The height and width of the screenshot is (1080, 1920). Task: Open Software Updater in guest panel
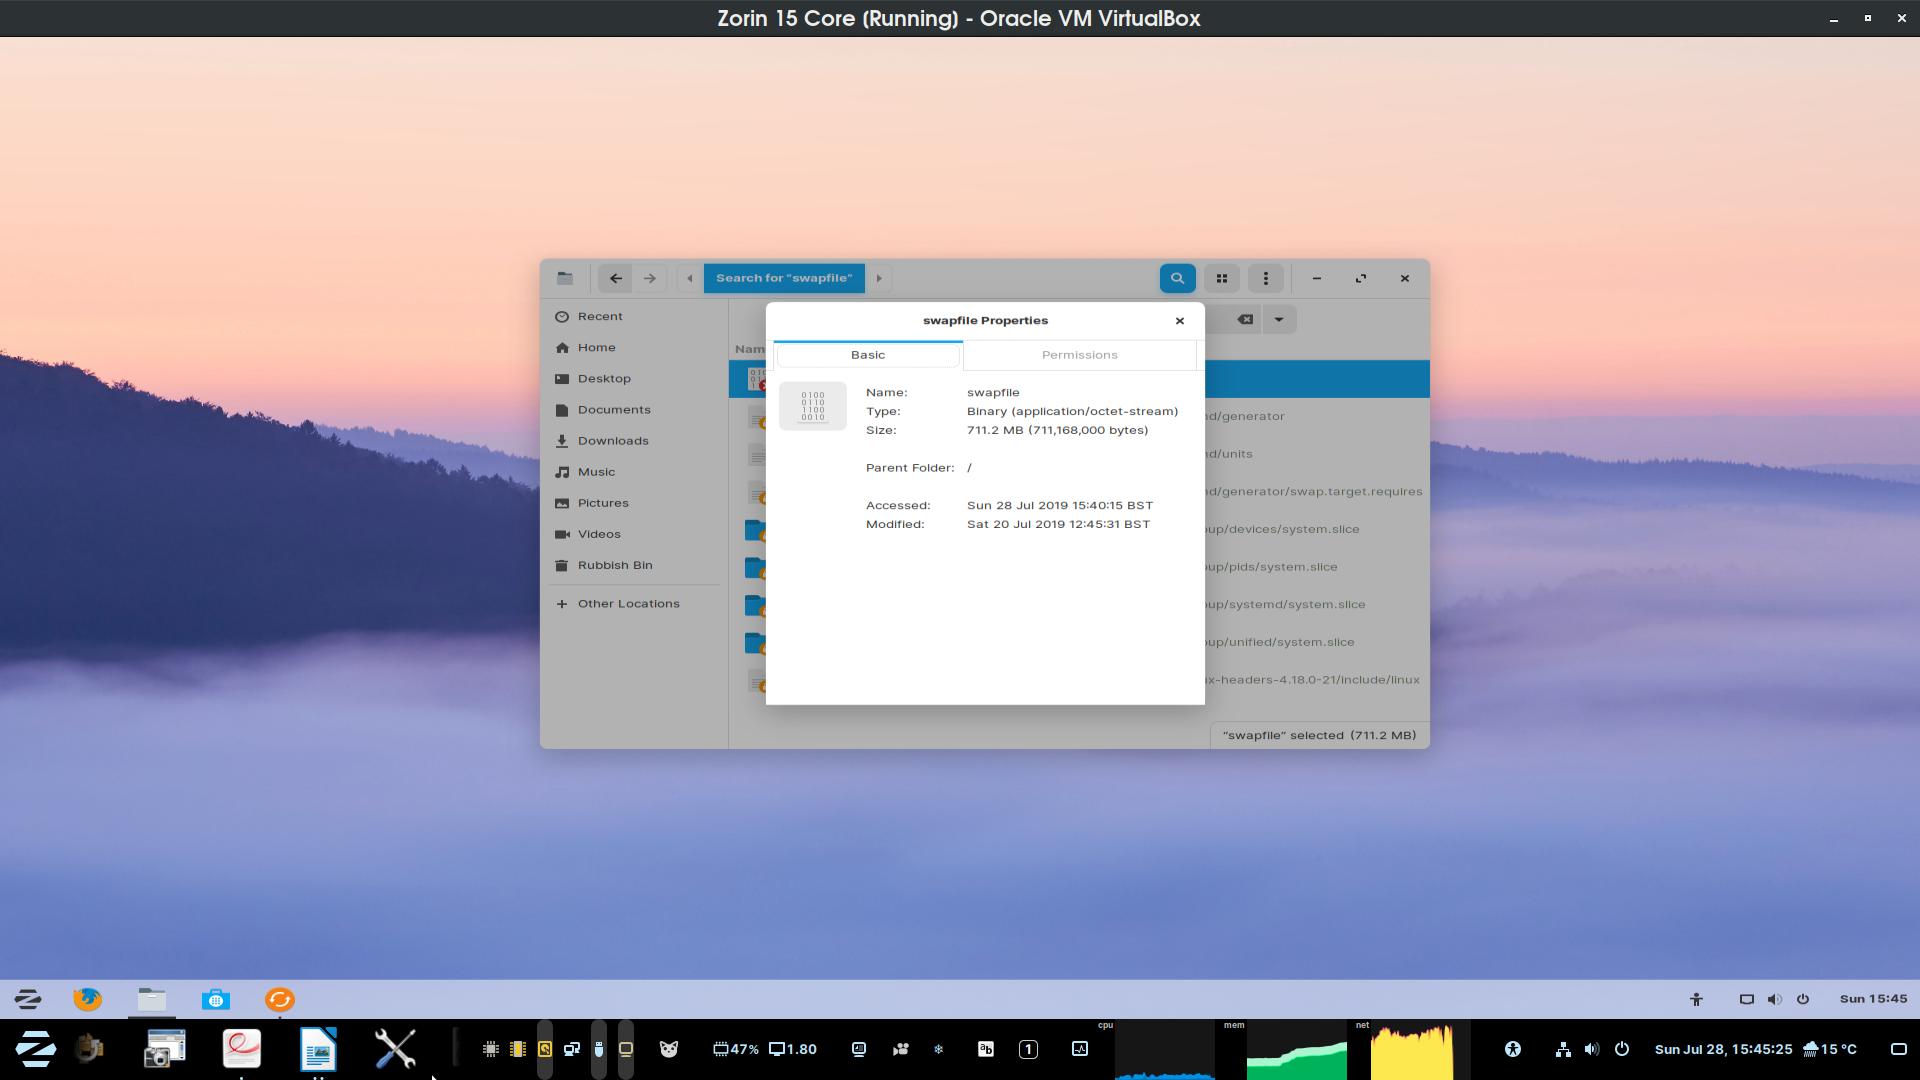coord(280,999)
